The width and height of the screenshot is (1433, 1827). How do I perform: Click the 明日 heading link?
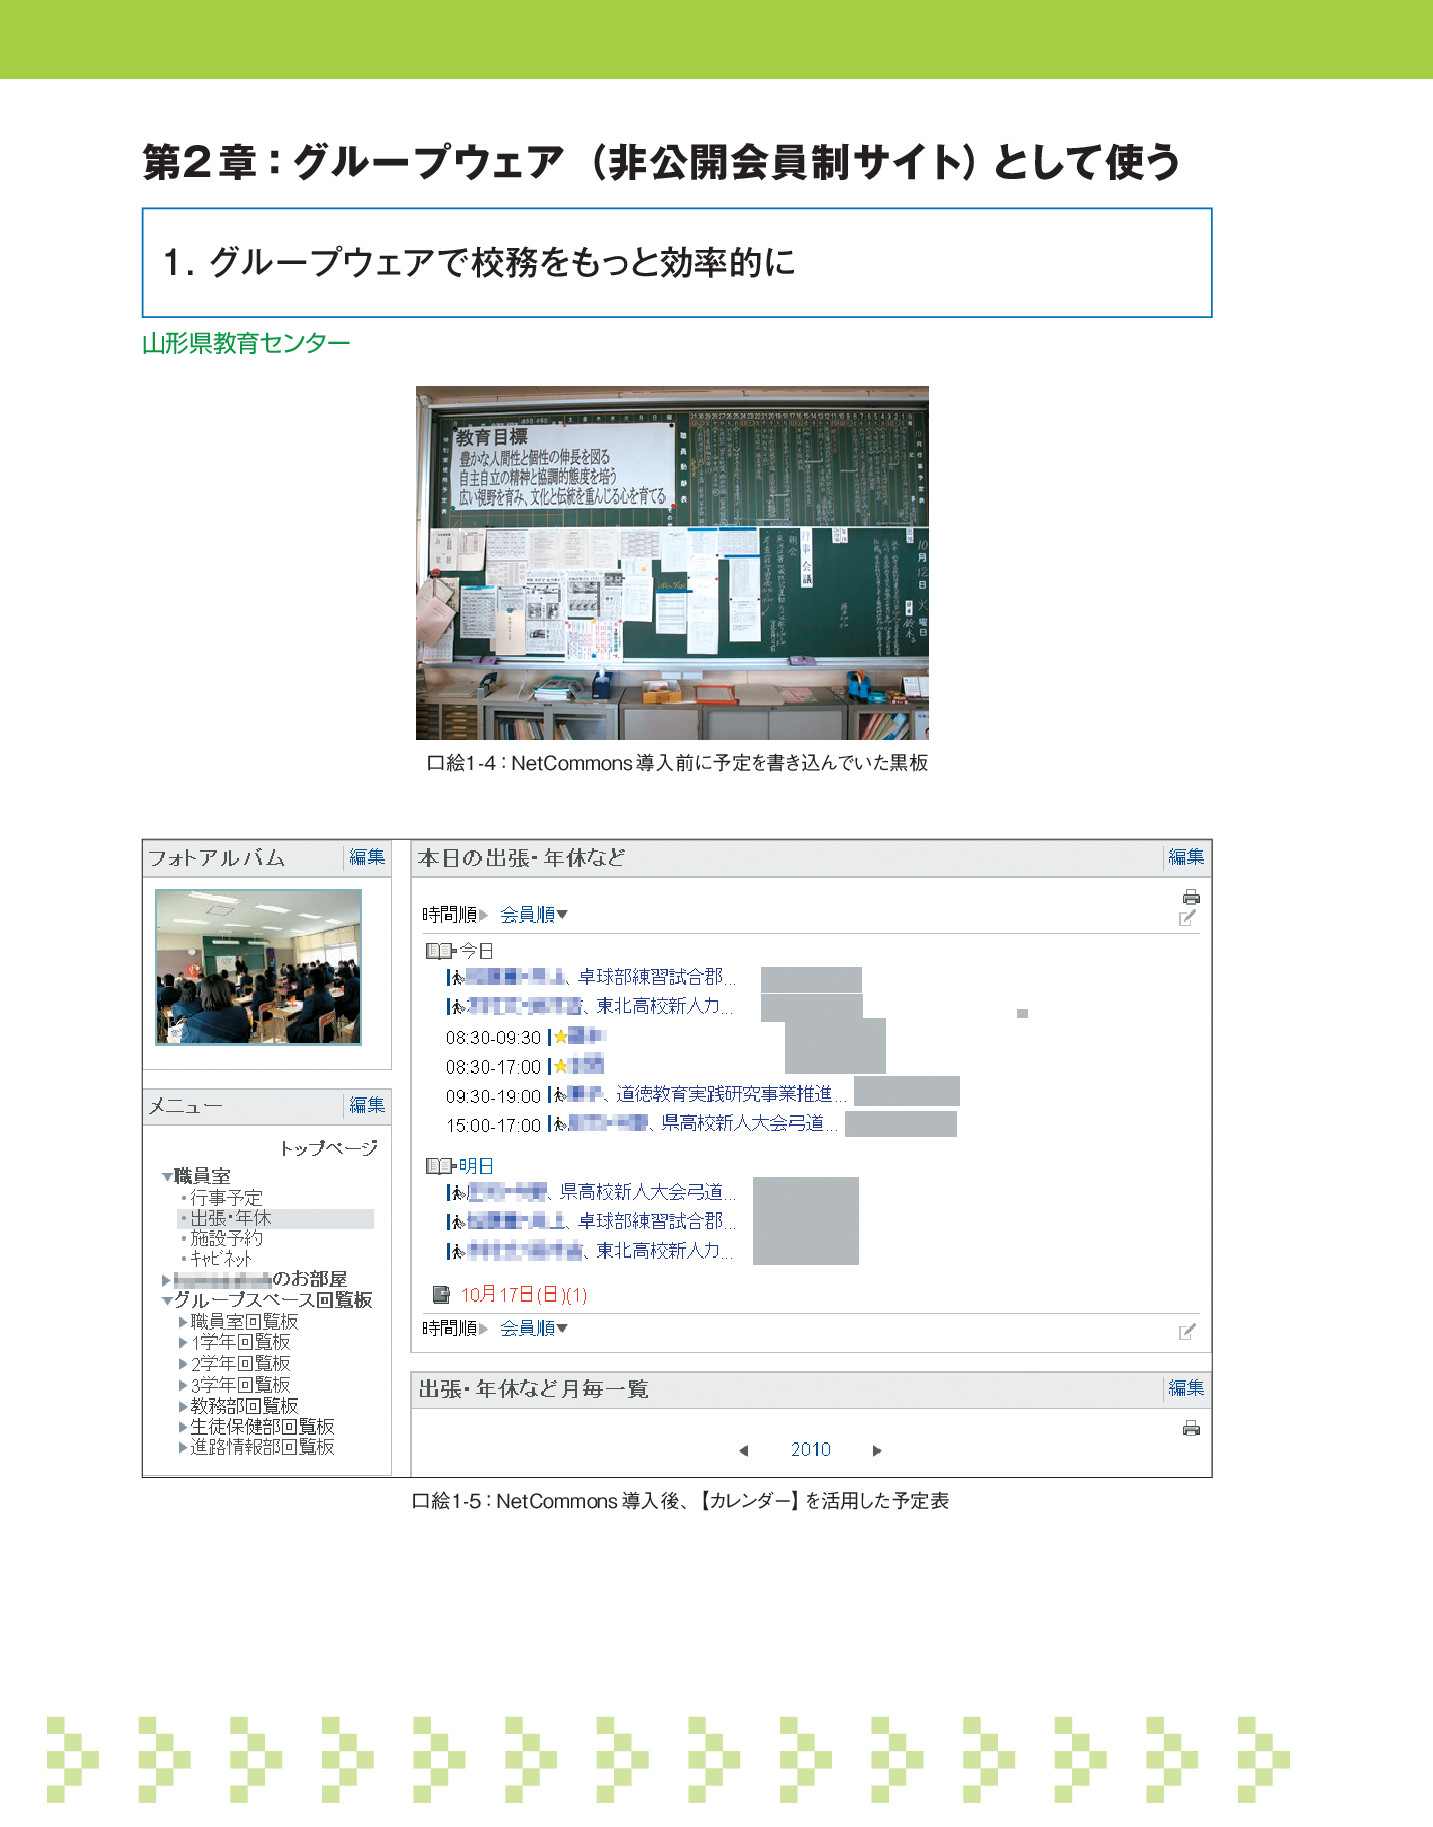476,1166
